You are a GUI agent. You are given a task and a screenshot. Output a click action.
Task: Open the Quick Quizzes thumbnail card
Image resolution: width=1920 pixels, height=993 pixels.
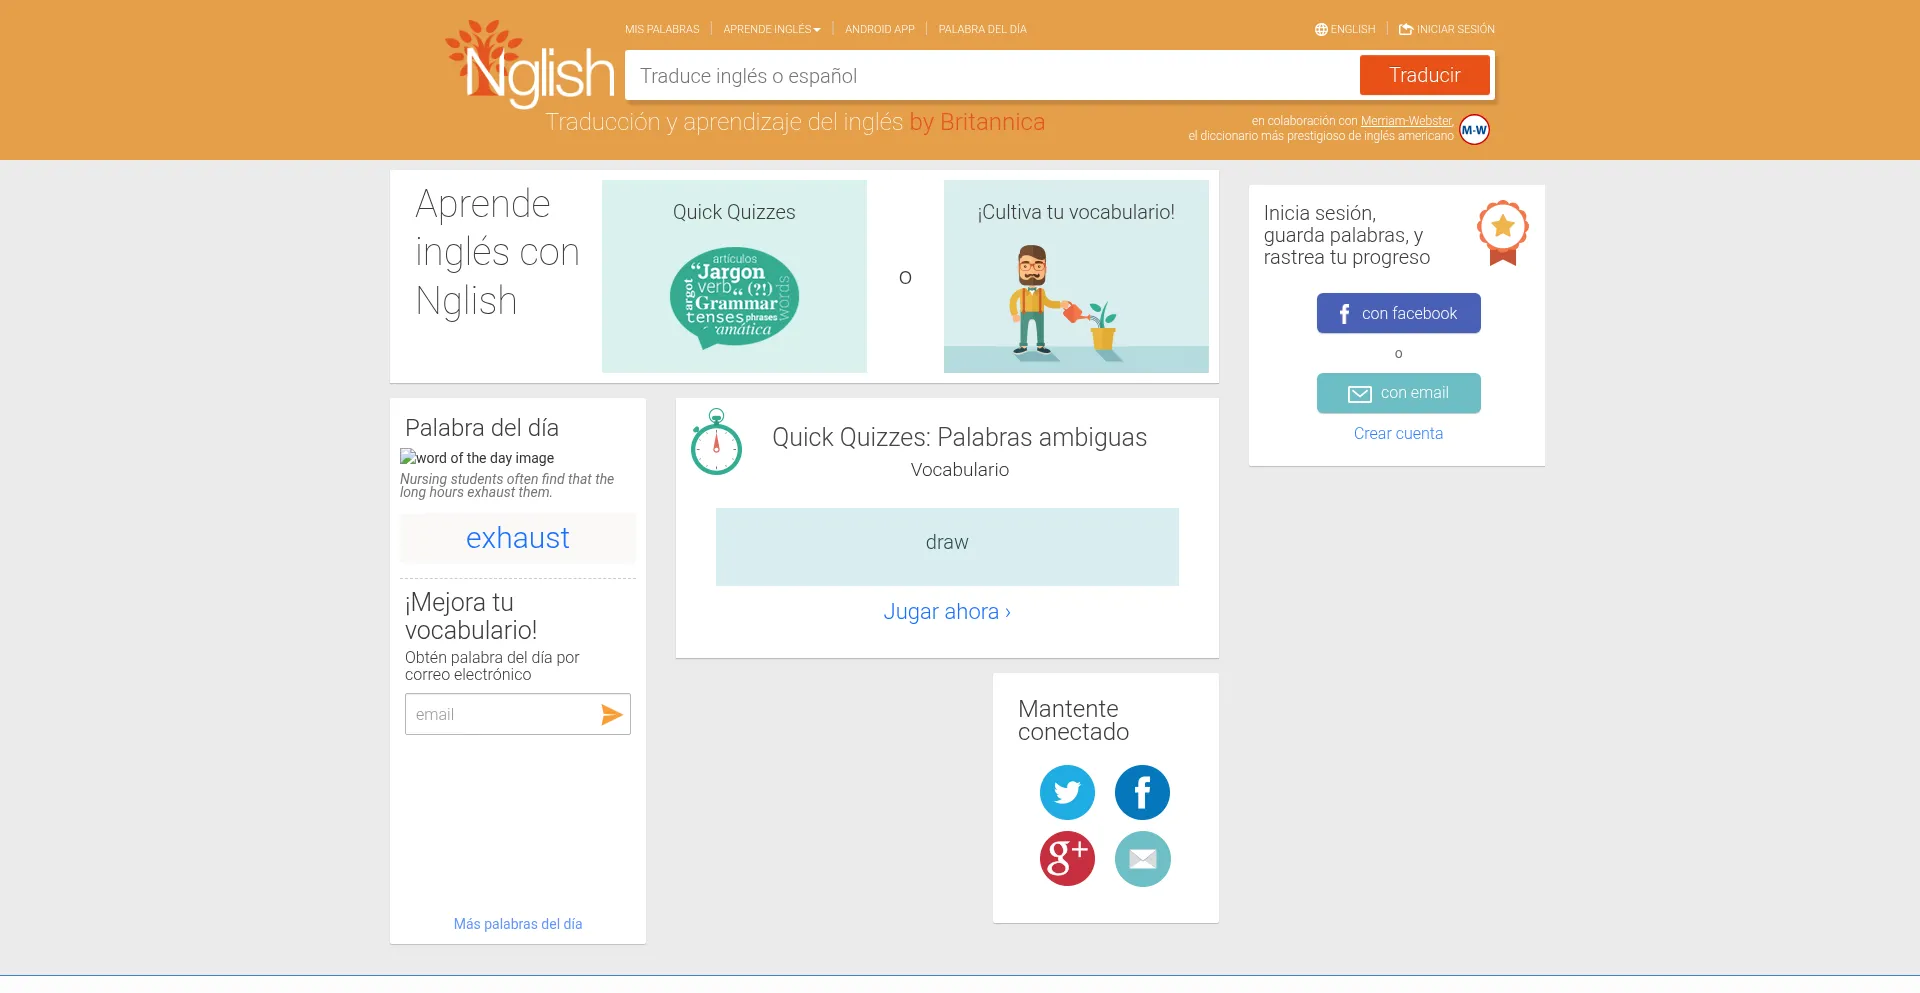pos(734,276)
